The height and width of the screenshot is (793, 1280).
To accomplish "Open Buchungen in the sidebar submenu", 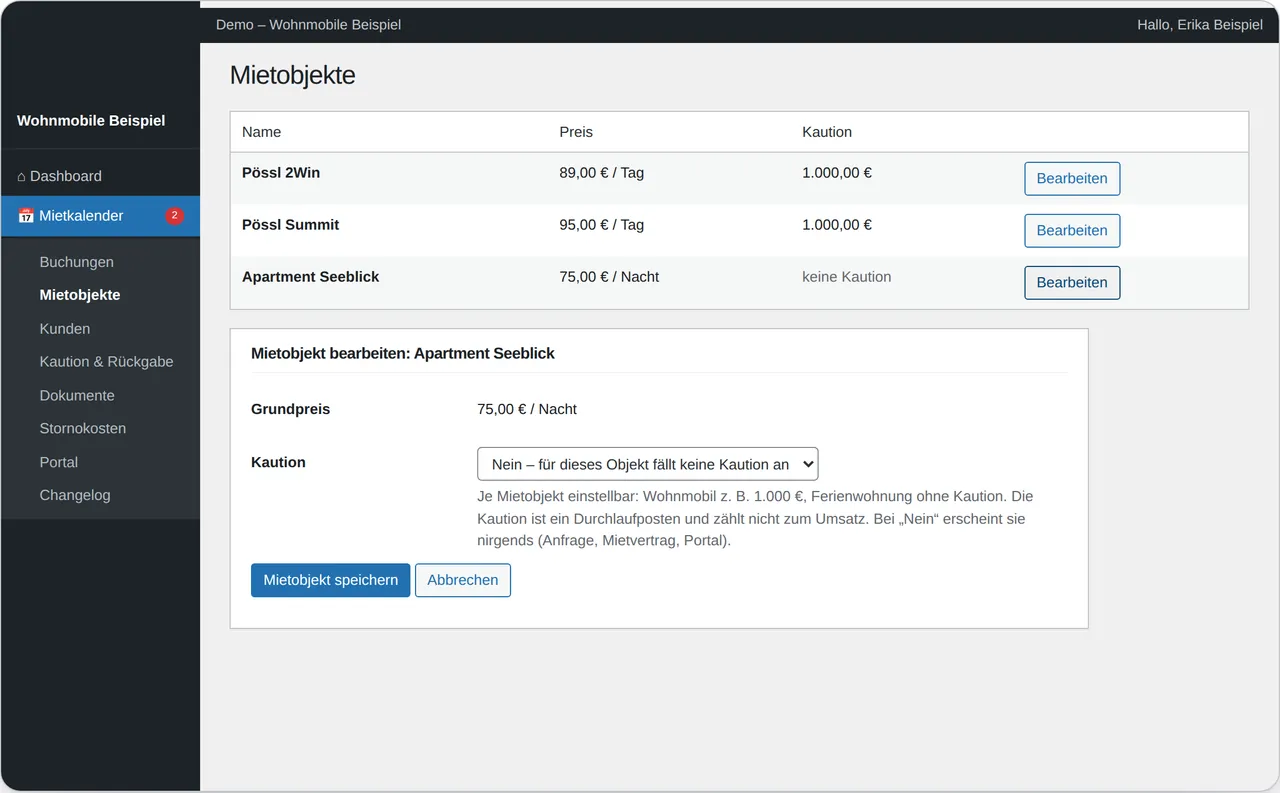I will 77,262.
